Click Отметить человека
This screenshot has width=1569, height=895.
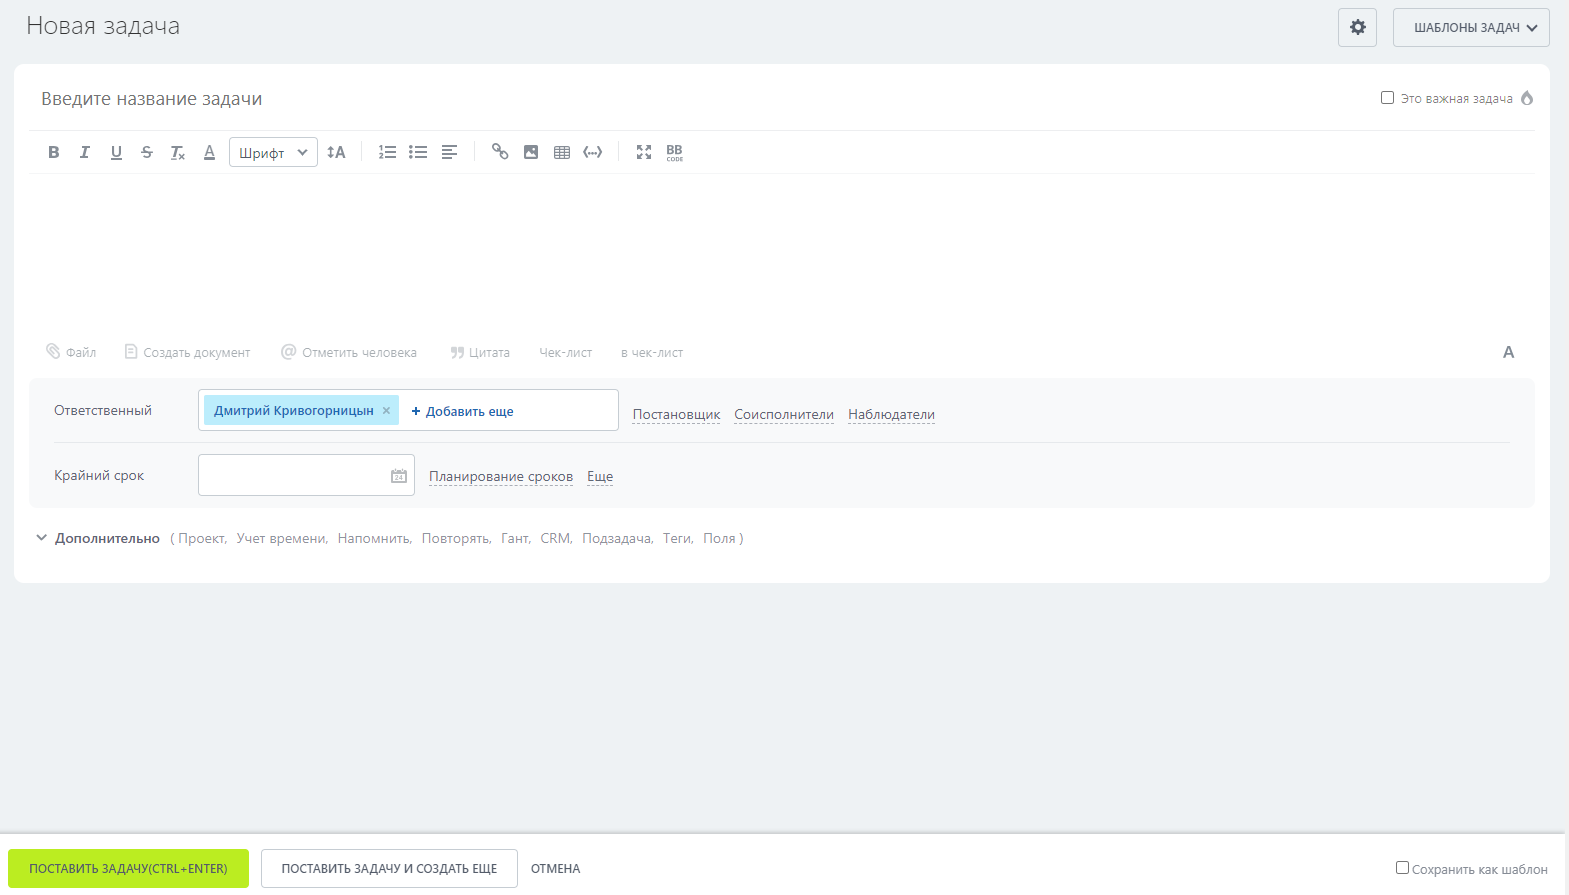349,352
